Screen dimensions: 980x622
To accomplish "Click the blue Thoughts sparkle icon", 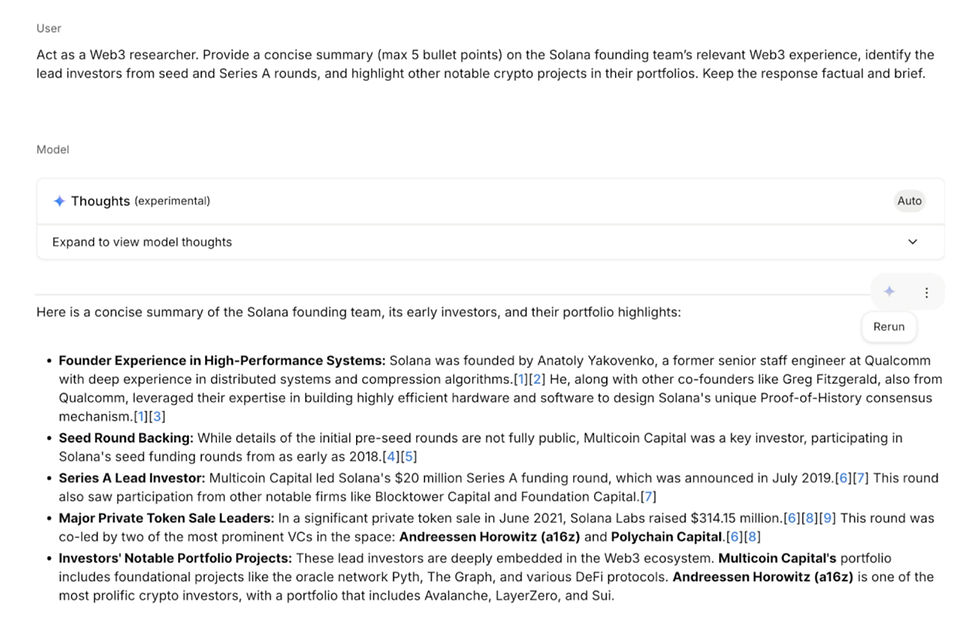I will click(x=59, y=200).
